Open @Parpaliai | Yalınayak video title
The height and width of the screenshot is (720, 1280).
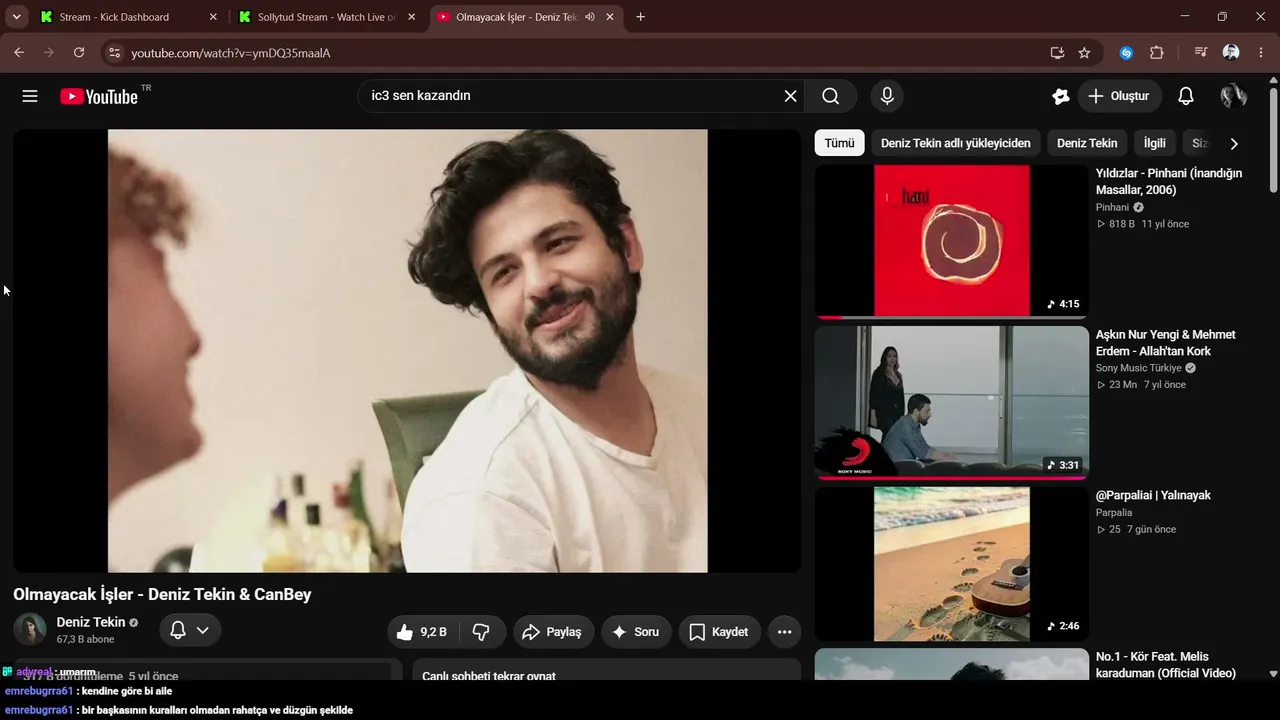click(1153, 495)
